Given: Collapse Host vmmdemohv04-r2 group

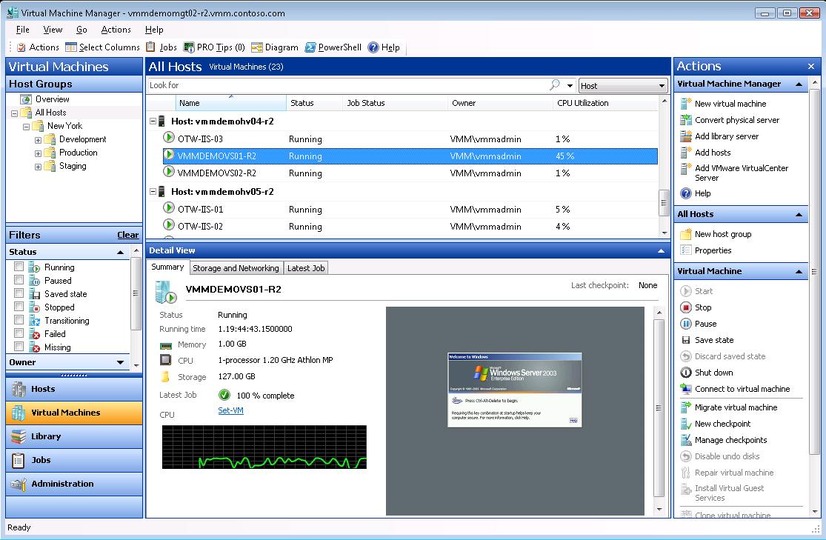Looking at the screenshot, I should [153, 121].
